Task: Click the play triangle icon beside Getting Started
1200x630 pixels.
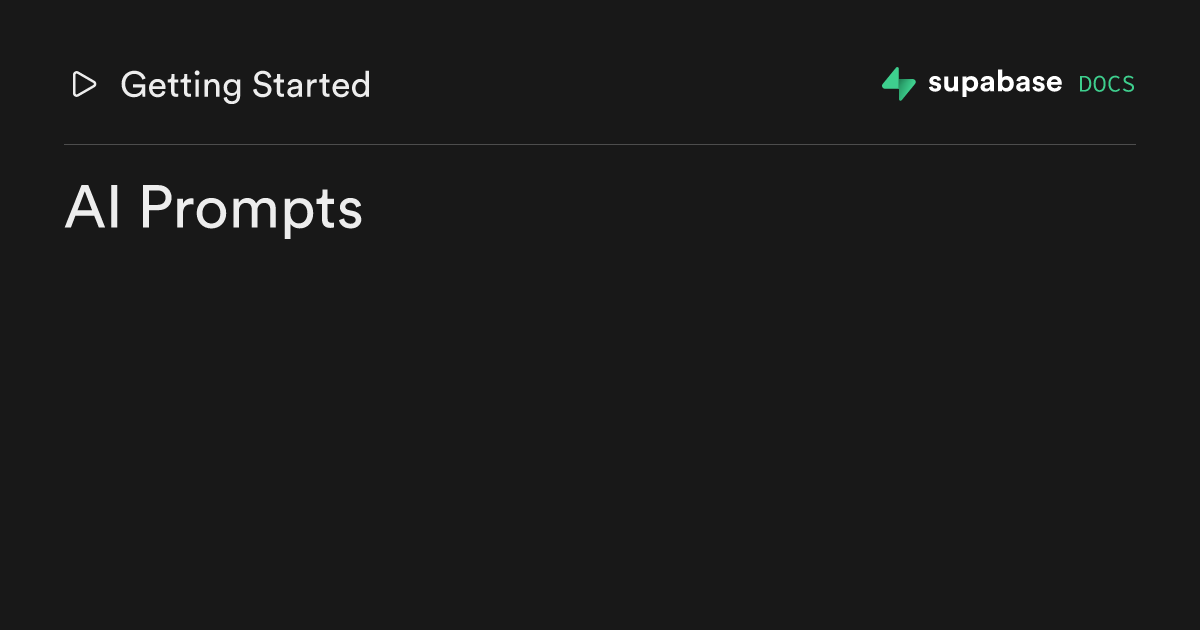Action: click(84, 85)
